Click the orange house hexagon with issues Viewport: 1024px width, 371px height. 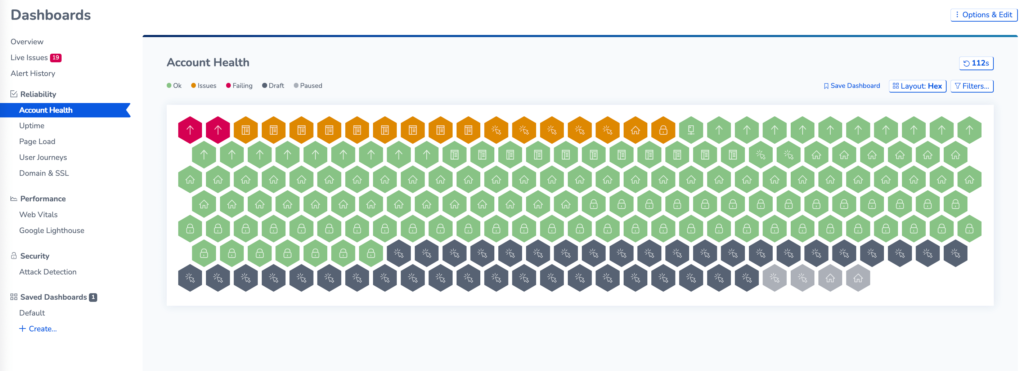[635, 130]
